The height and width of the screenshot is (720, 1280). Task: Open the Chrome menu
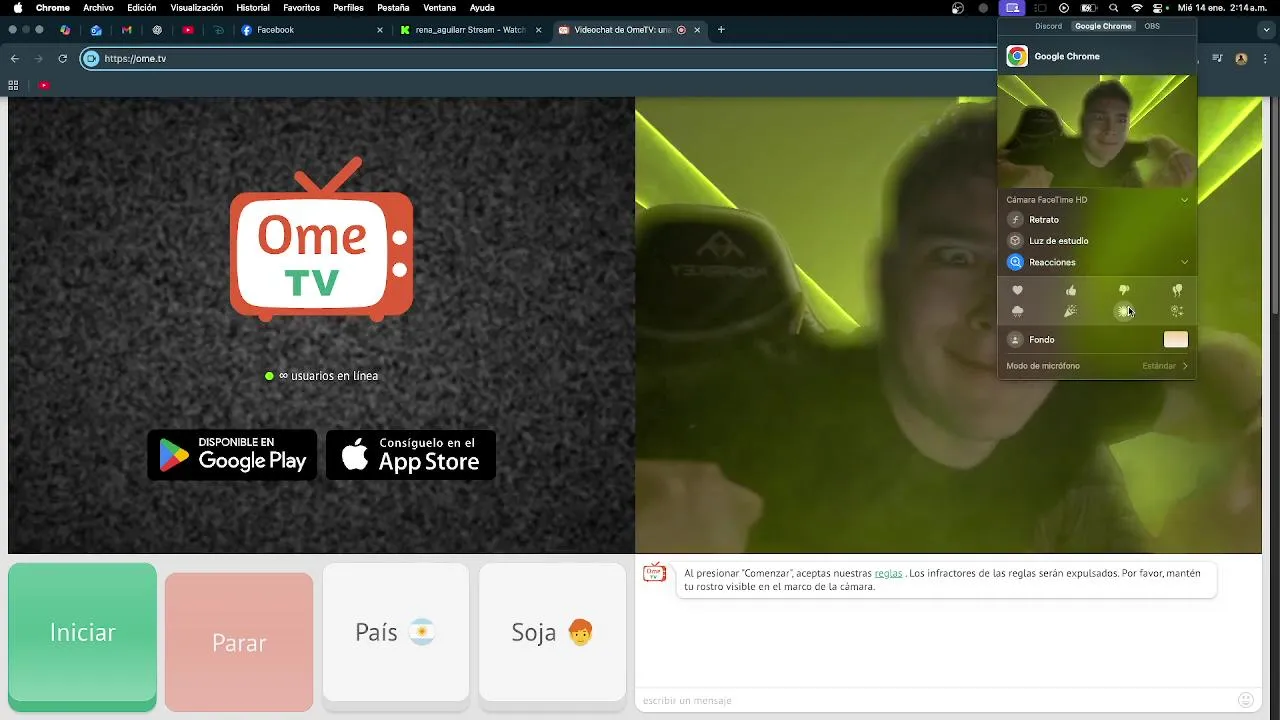pos(53,8)
